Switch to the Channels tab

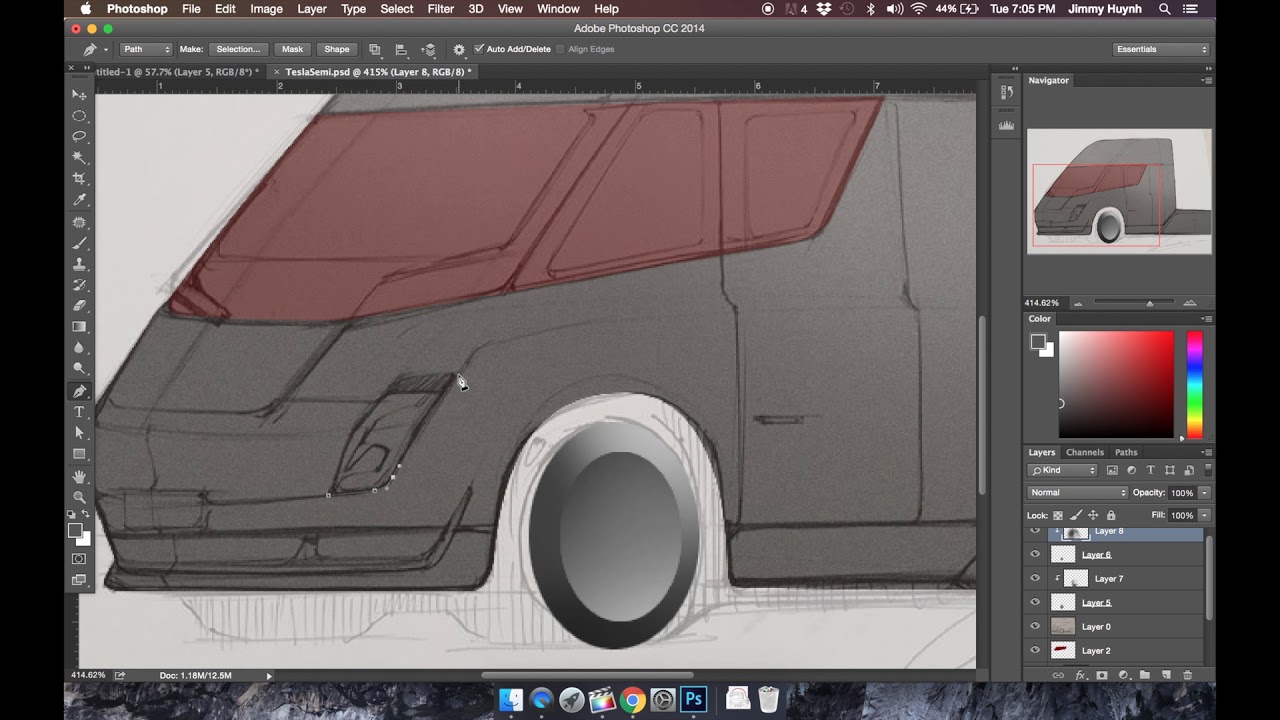tap(1084, 452)
